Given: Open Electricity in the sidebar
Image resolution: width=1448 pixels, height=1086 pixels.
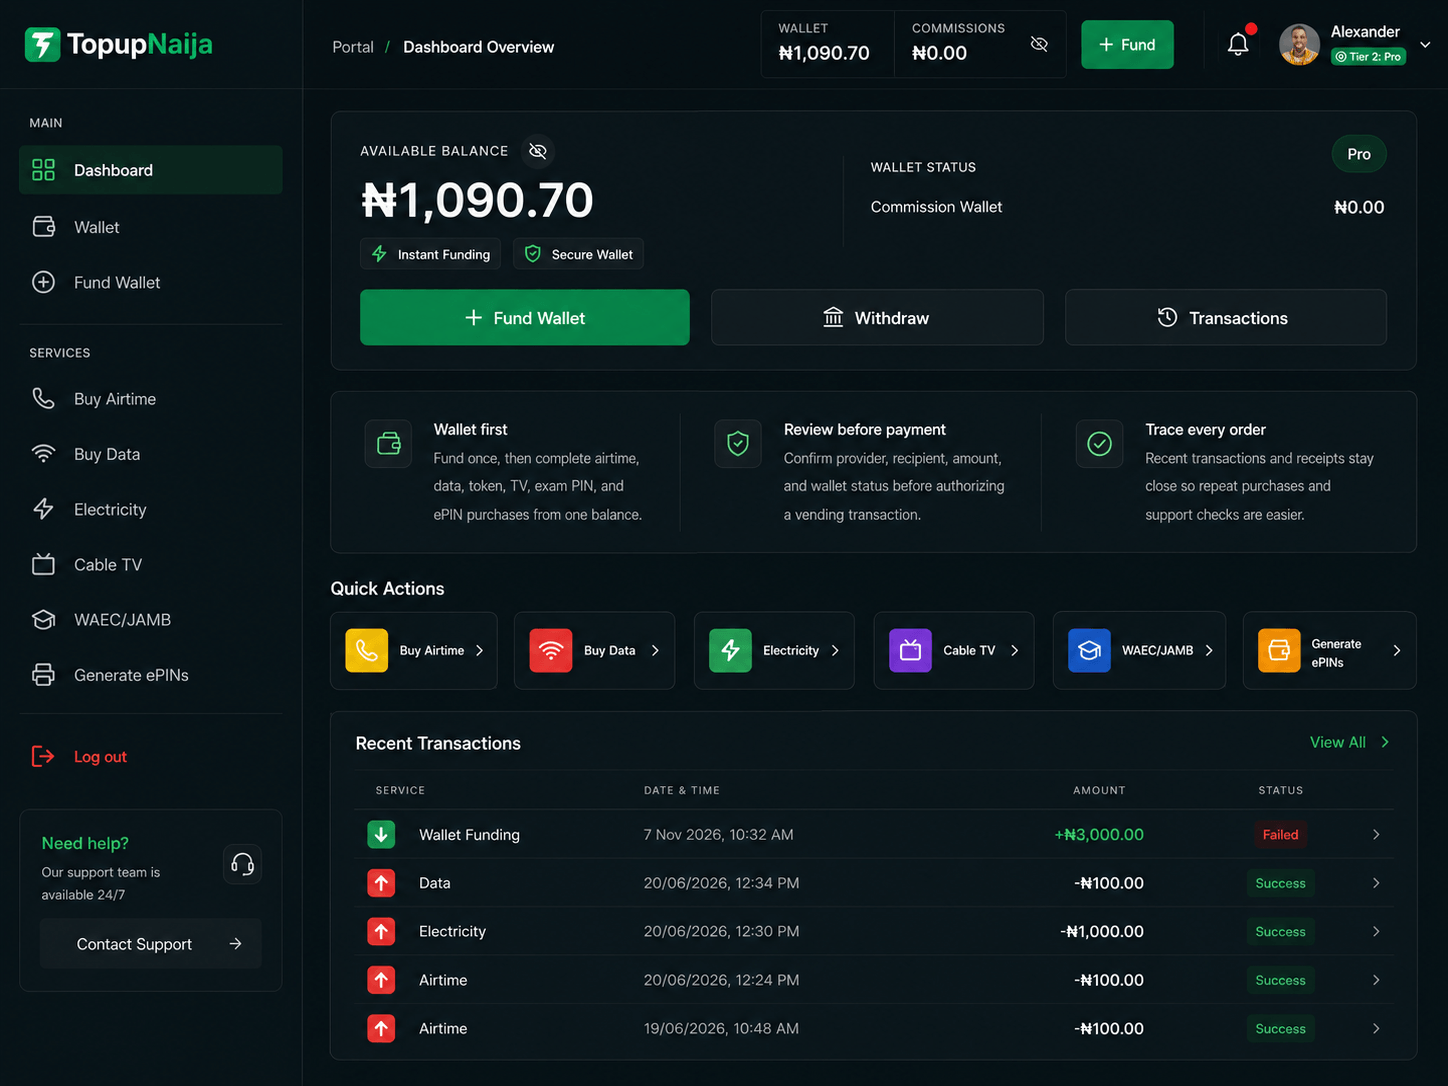Looking at the screenshot, I should pos(151,509).
